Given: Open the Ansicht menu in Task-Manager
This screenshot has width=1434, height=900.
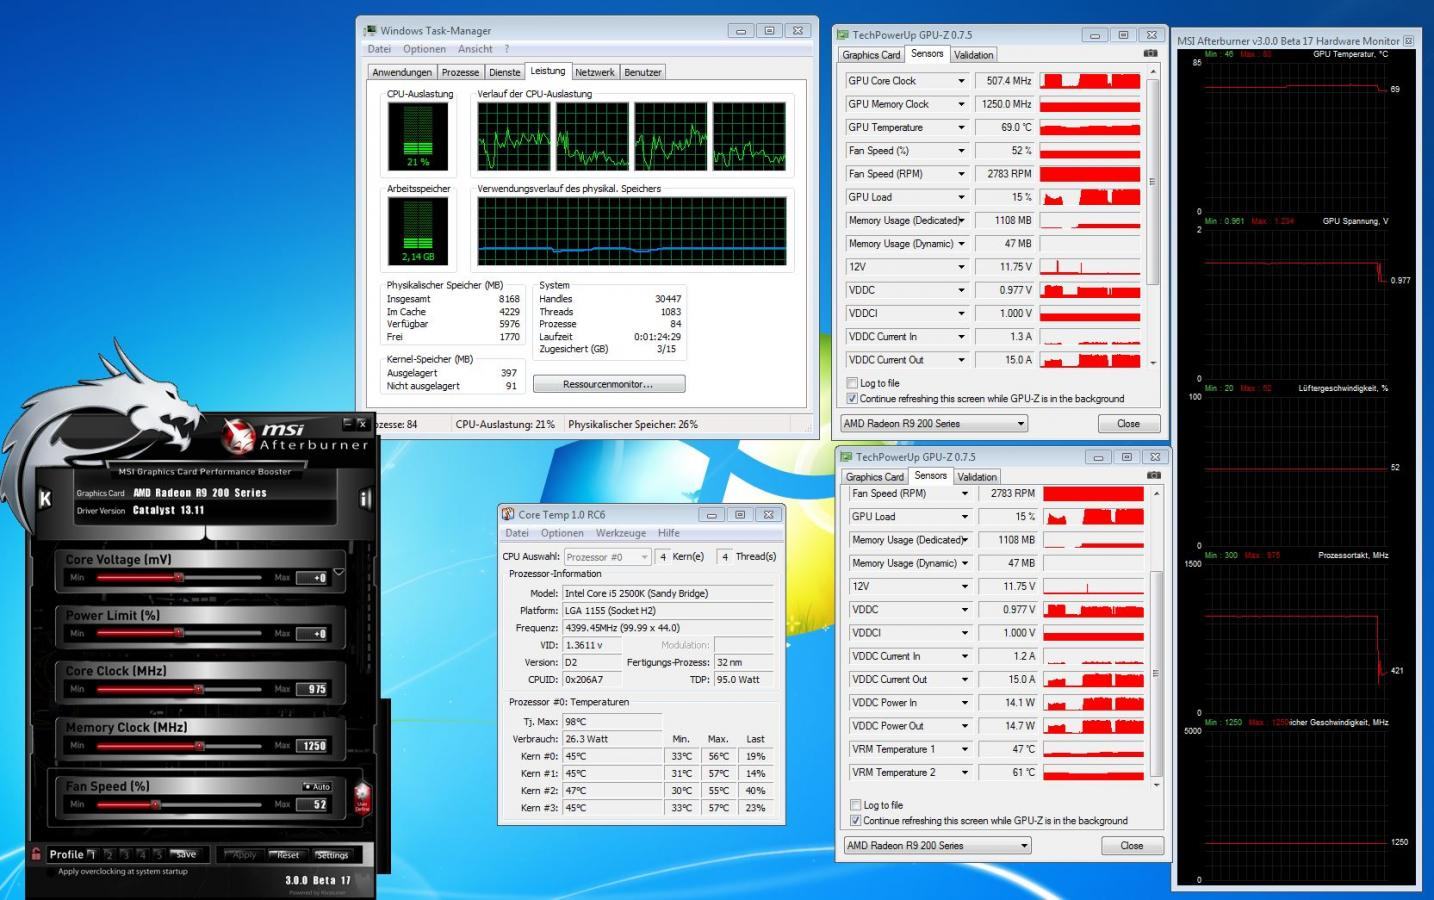Looking at the screenshot, I should pyautogui.click(x=475, y=49).
